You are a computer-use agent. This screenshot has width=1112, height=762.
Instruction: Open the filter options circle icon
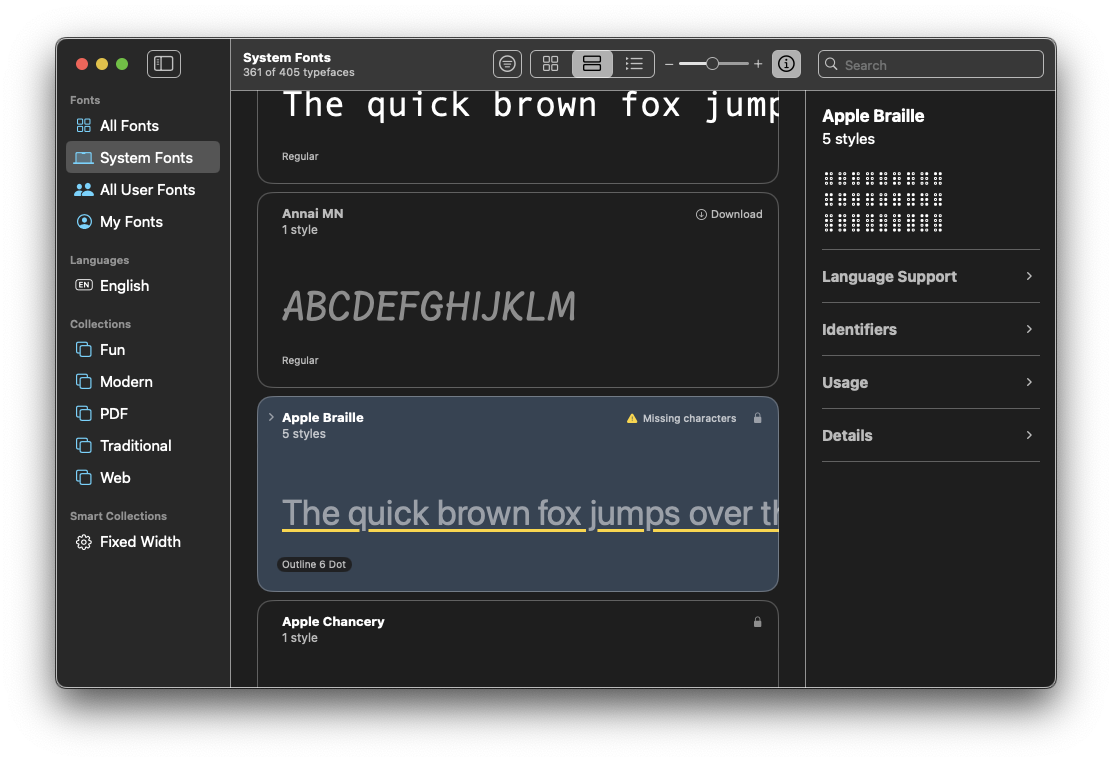point(507,64)
